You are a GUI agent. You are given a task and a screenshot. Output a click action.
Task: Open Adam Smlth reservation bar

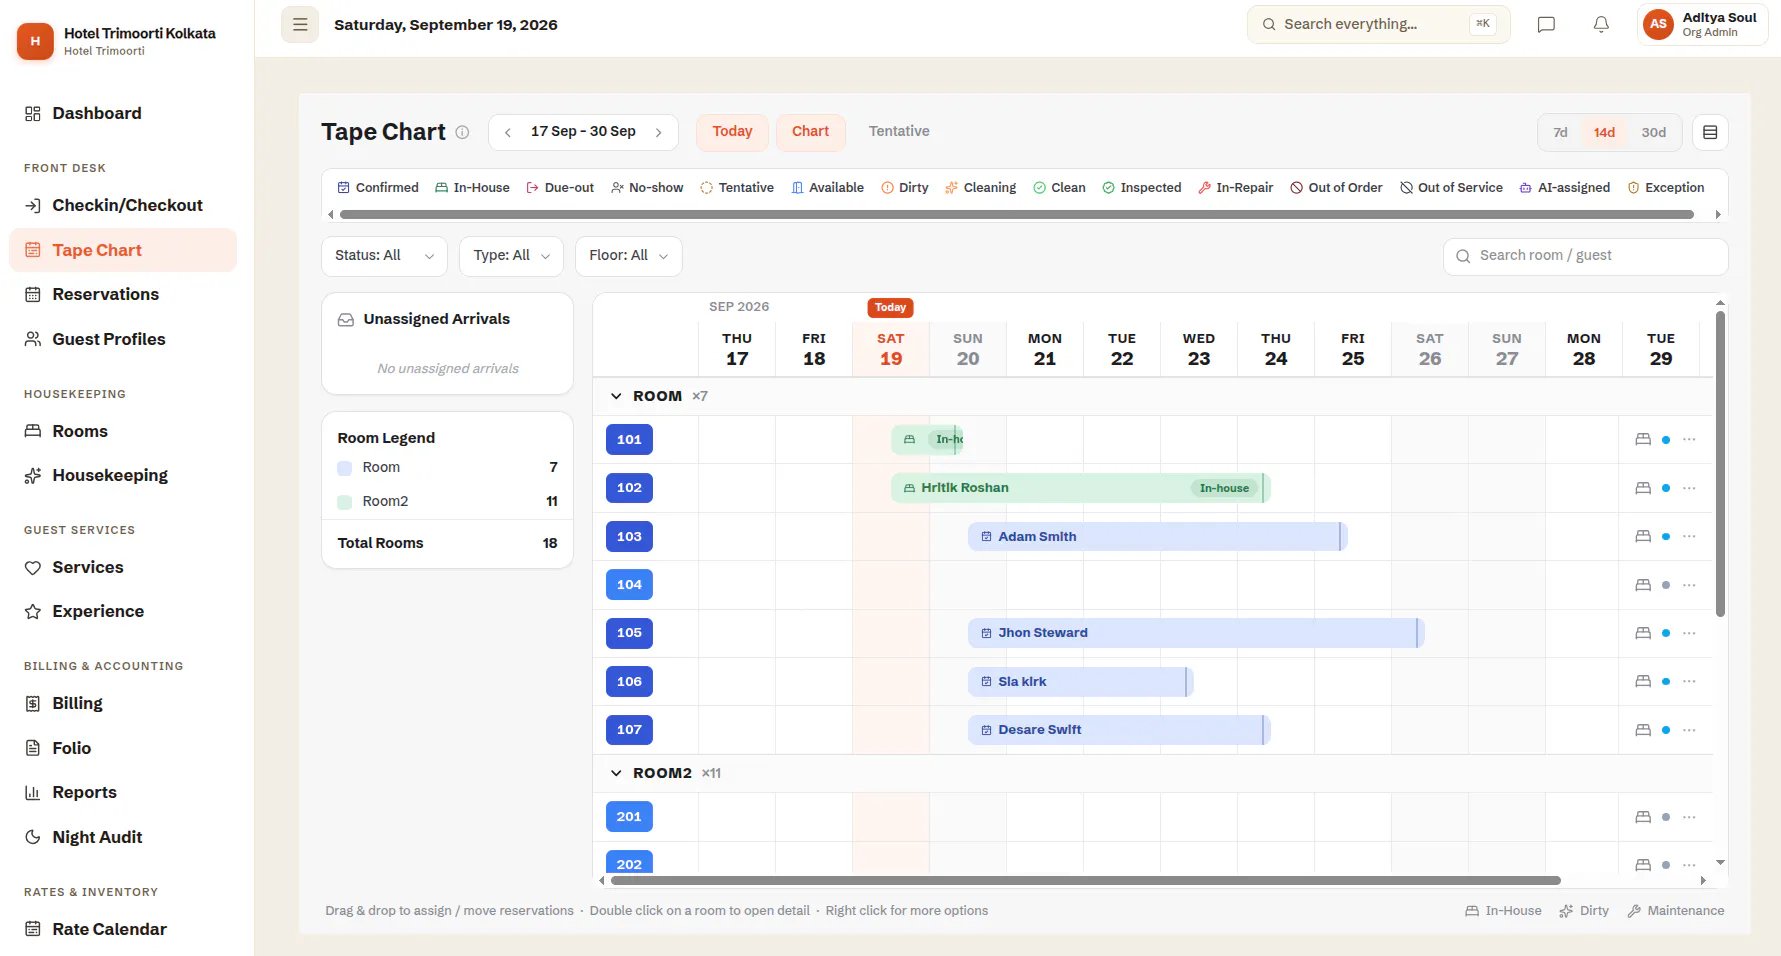coord(1157,537)
